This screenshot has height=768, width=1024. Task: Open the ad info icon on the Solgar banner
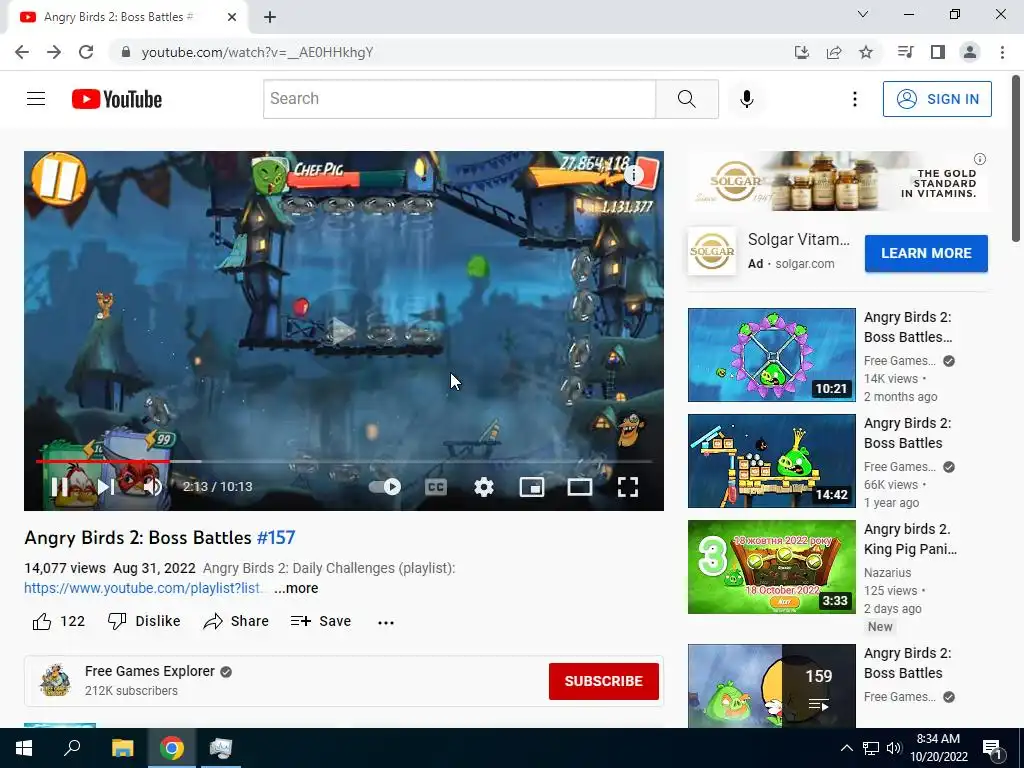pyautogui.click(x=980, y=159)
